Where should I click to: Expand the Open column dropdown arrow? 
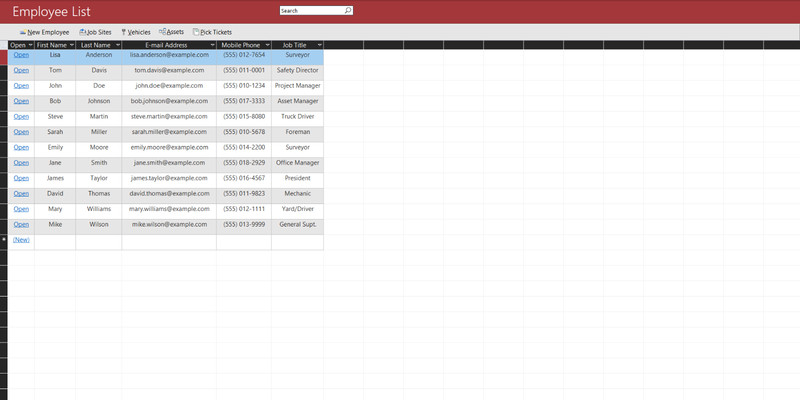(x=31, y=45)
